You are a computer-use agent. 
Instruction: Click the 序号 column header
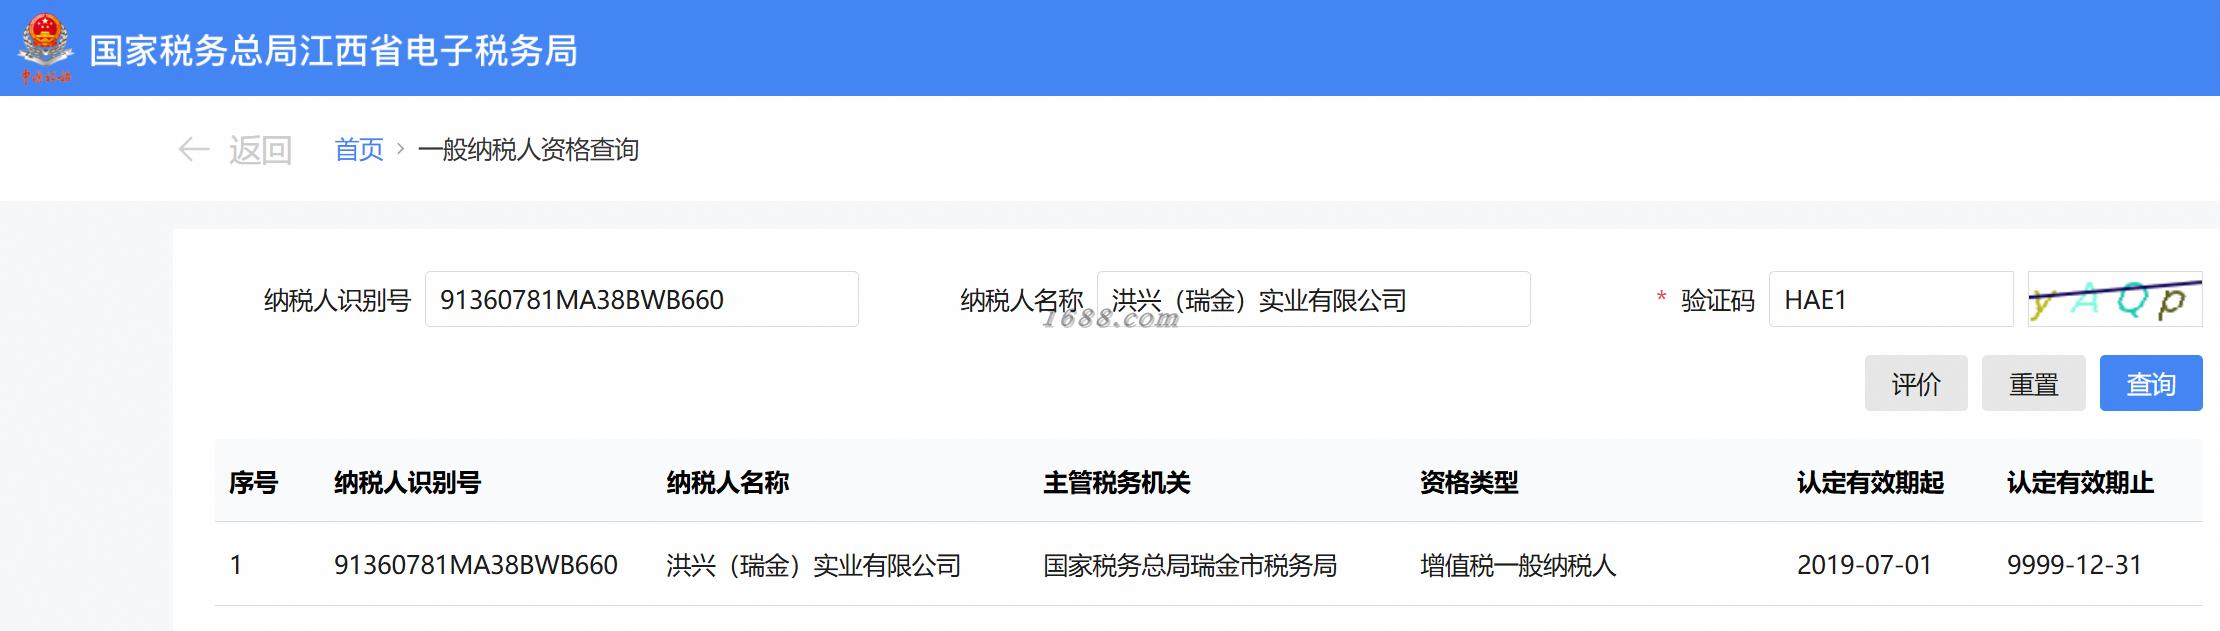pyautogui.click(x=254, y=483)
